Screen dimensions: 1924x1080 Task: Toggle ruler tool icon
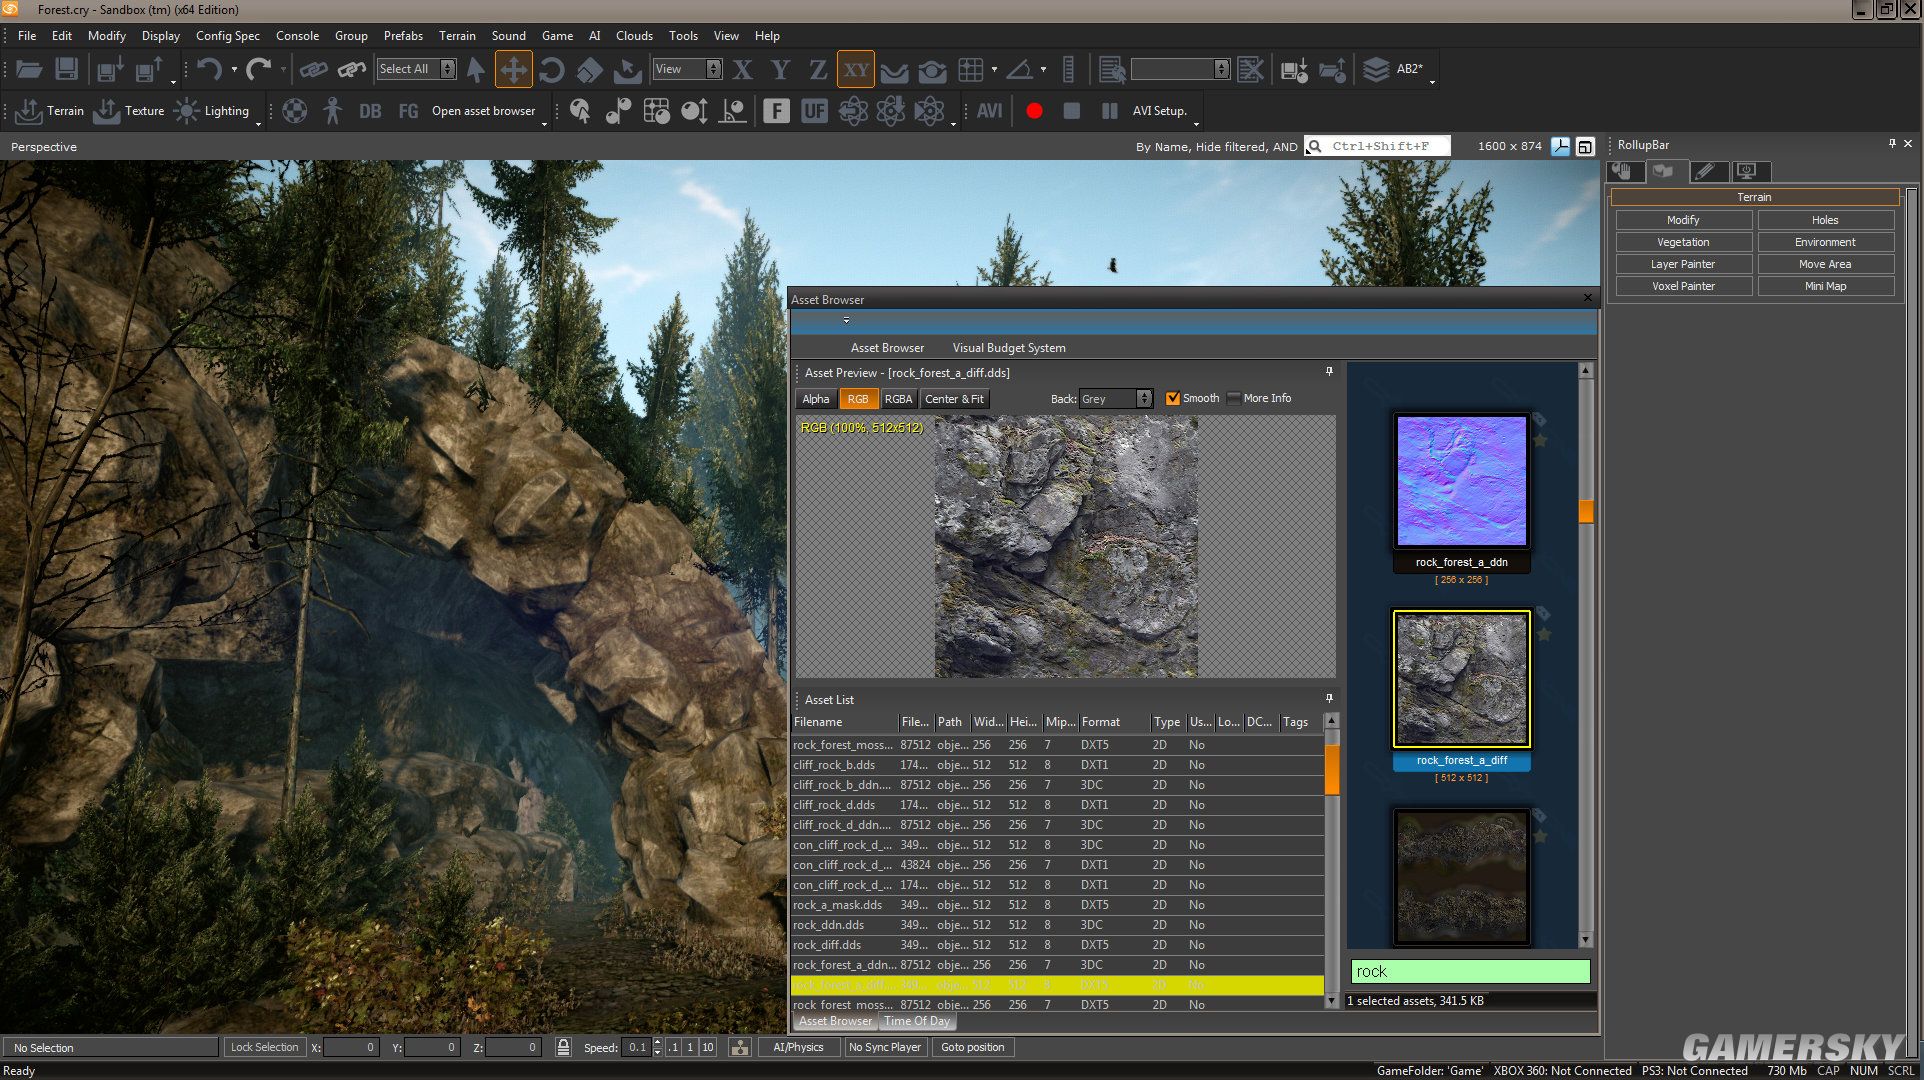click(1068, 69)
